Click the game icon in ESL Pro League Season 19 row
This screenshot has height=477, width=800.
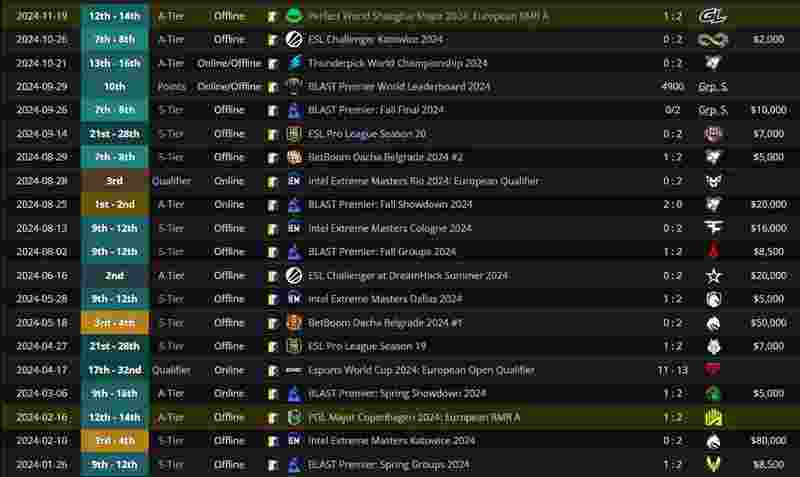click(x=273, y=347)
